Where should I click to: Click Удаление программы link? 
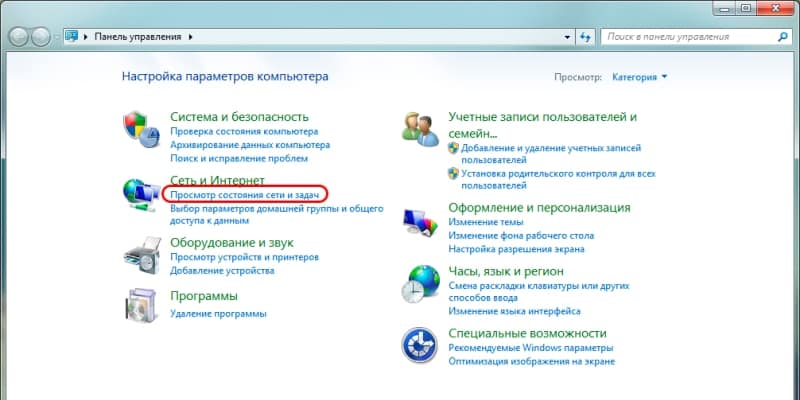218,314
